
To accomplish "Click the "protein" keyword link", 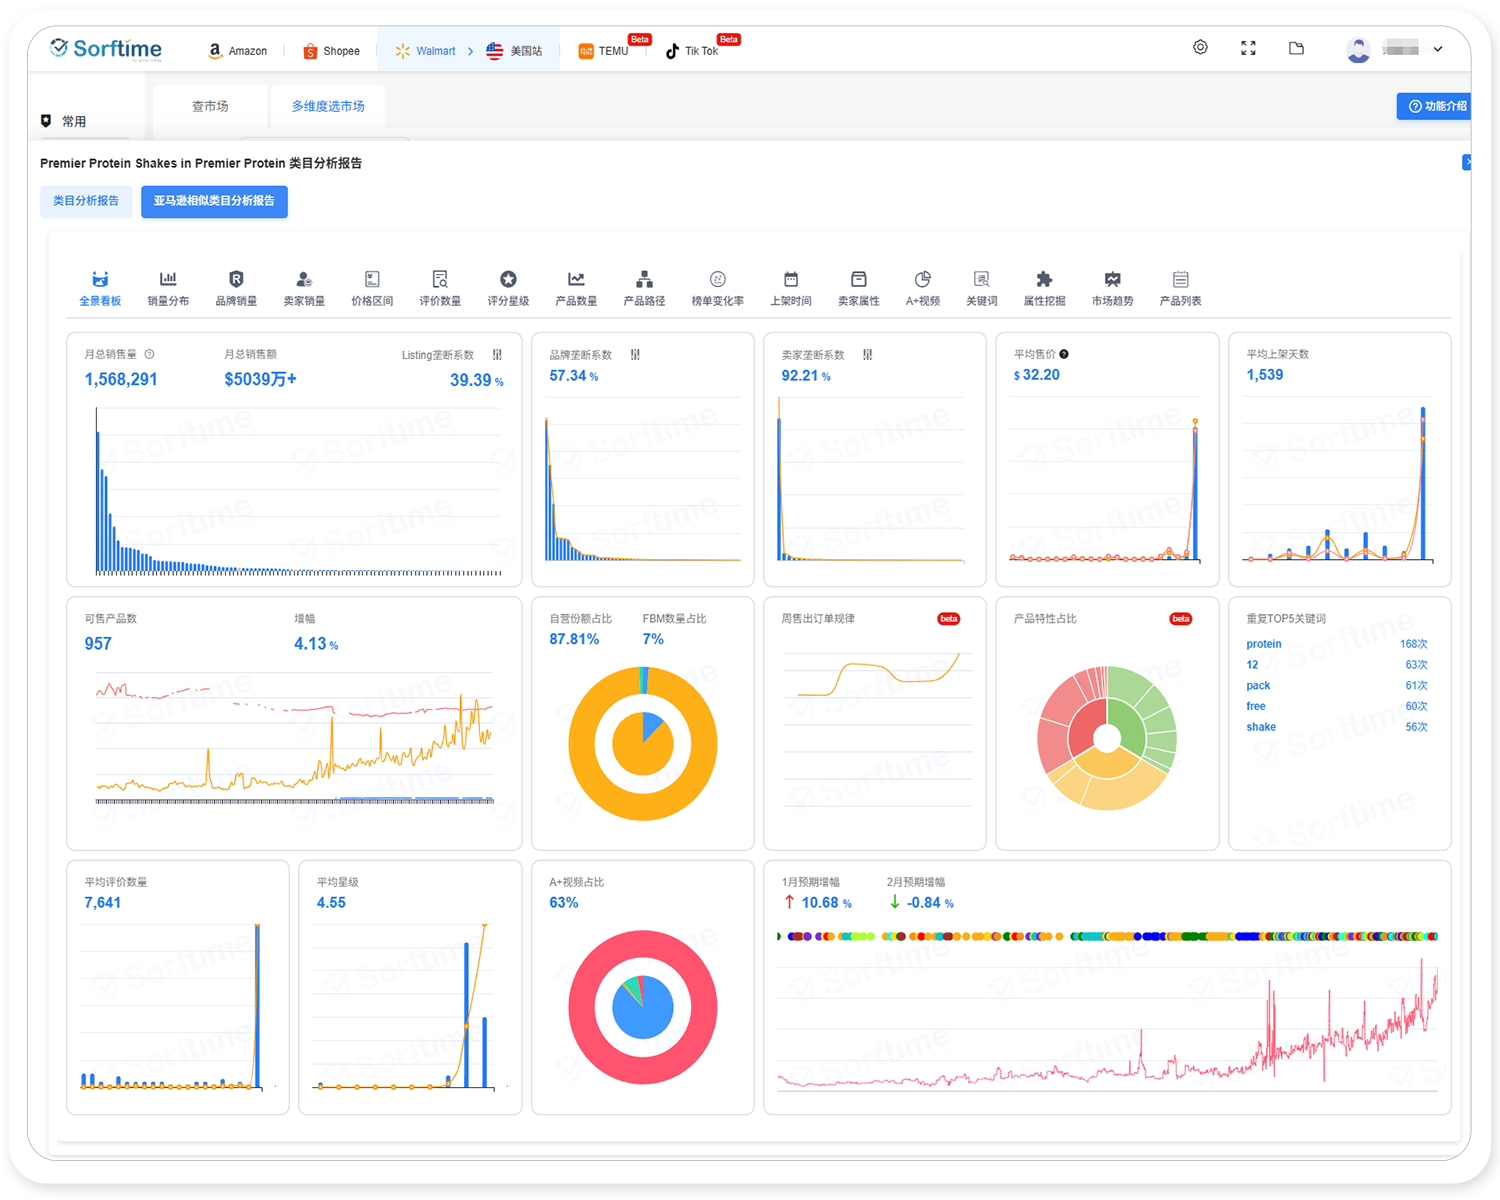I will pos(1264,644).
